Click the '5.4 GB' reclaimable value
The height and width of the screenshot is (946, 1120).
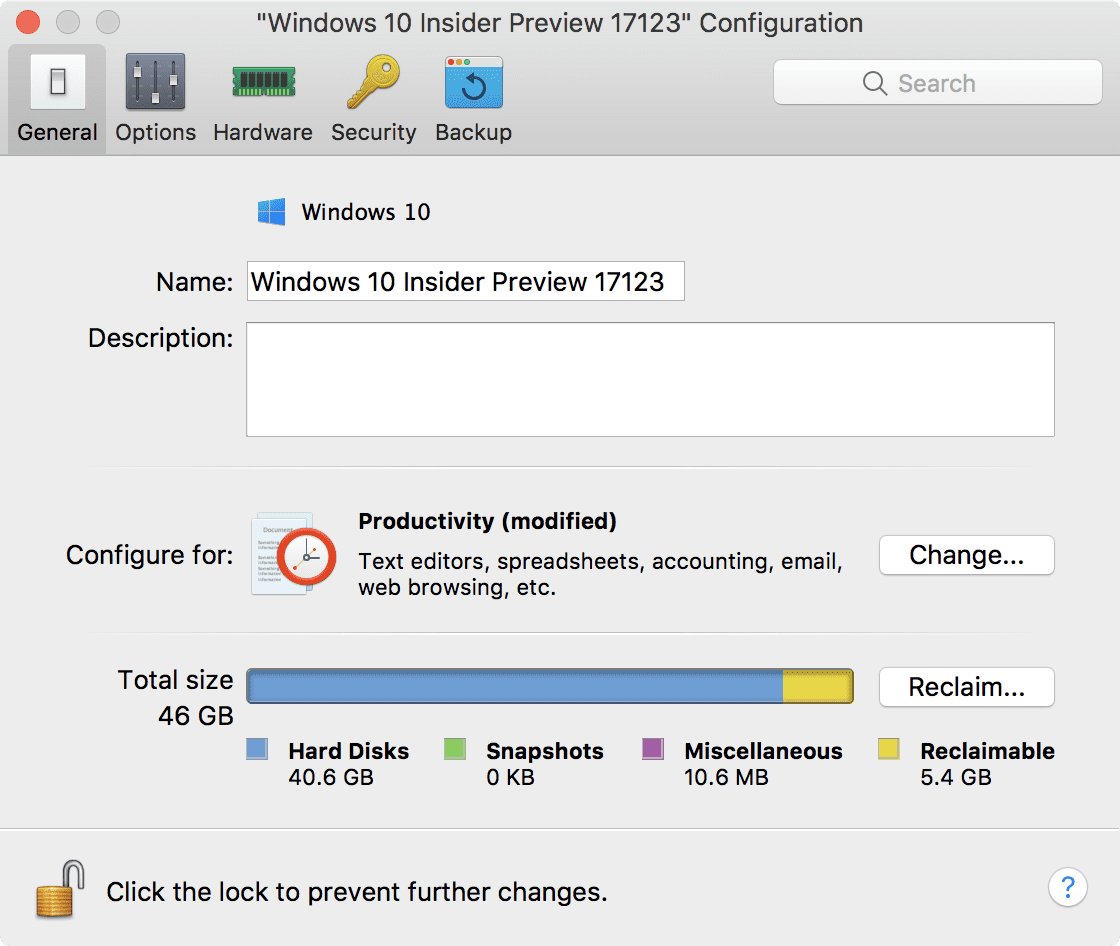956,777
